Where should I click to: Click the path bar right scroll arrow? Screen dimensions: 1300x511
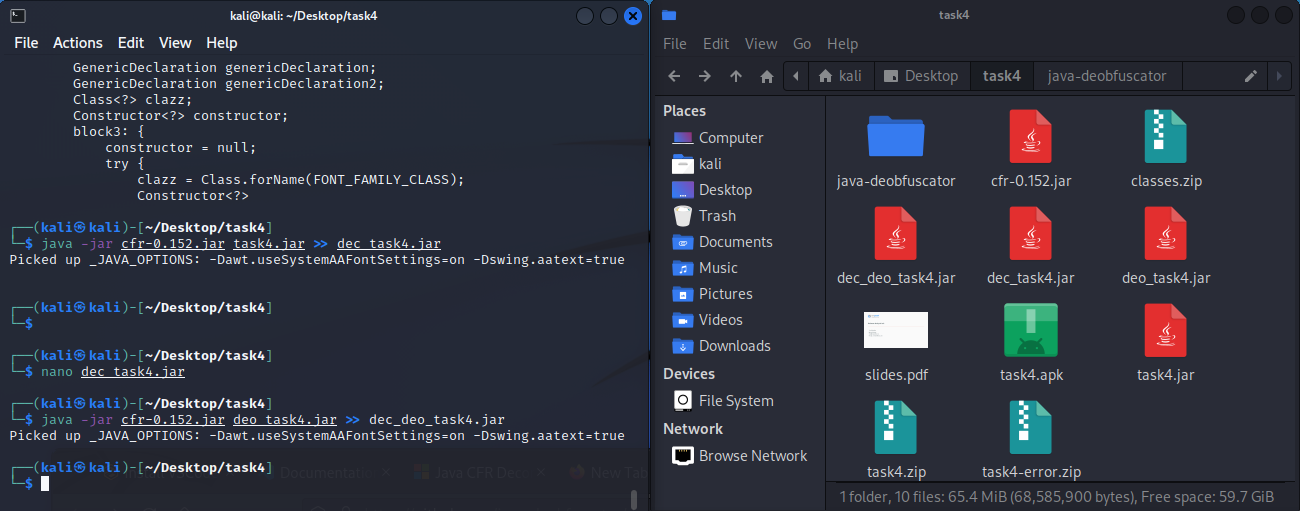tap(1278, 76)
